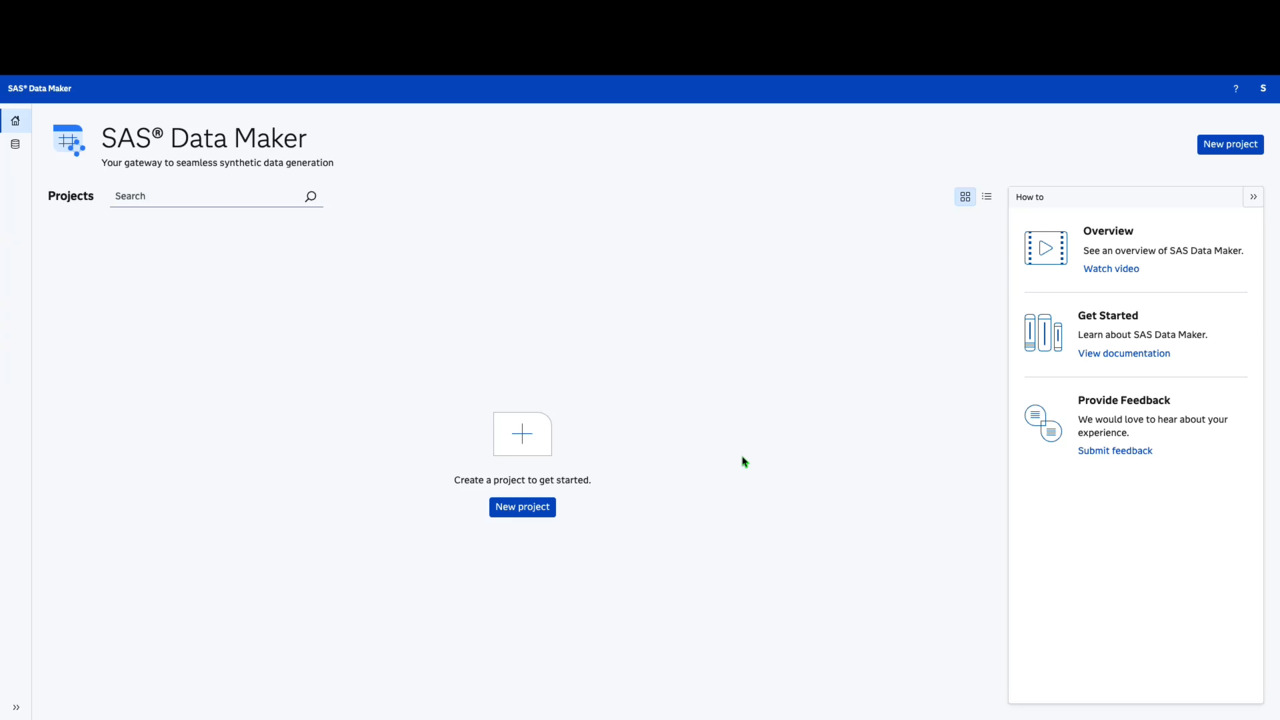Viewport: 1280px width, 720px height.
Task: Open the Submit feedback link
Action: [x=1115, y=451]
